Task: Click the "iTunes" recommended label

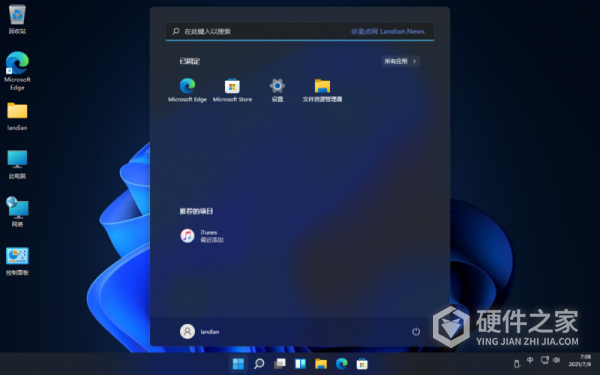Action: click(x=209, y=232)
